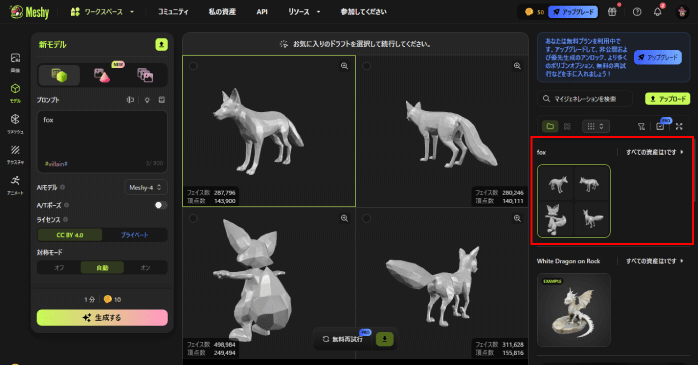Switch to folder view in assets panel
This screenshot has width=698, height=365.
550,126
